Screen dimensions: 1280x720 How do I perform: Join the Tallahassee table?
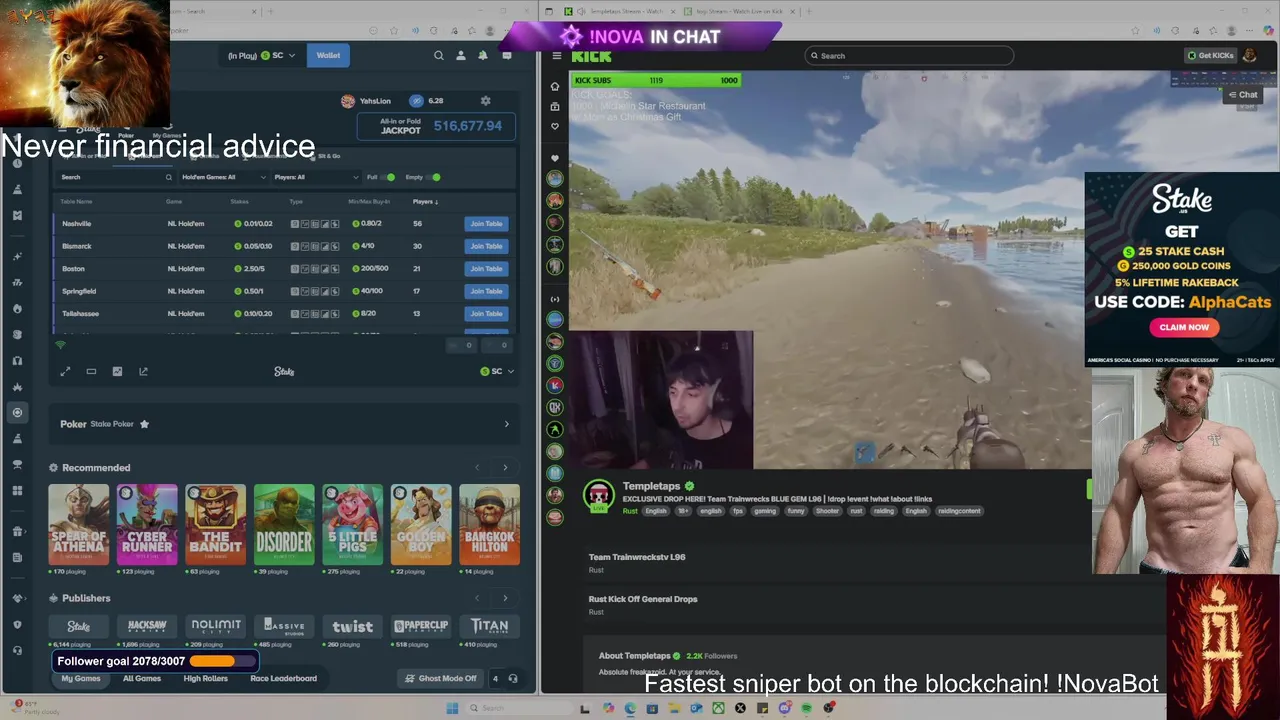click(x=486, y=314)
